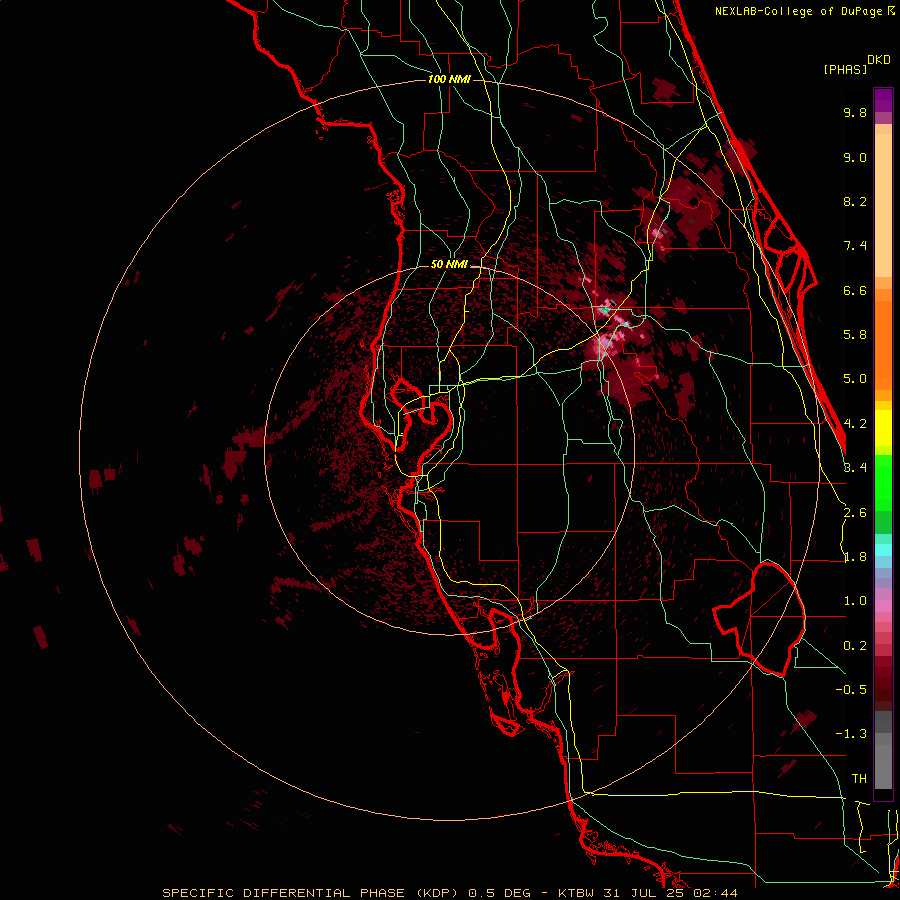
Task: Click the 7.4 scale label
Action: (x=855, y=246)
